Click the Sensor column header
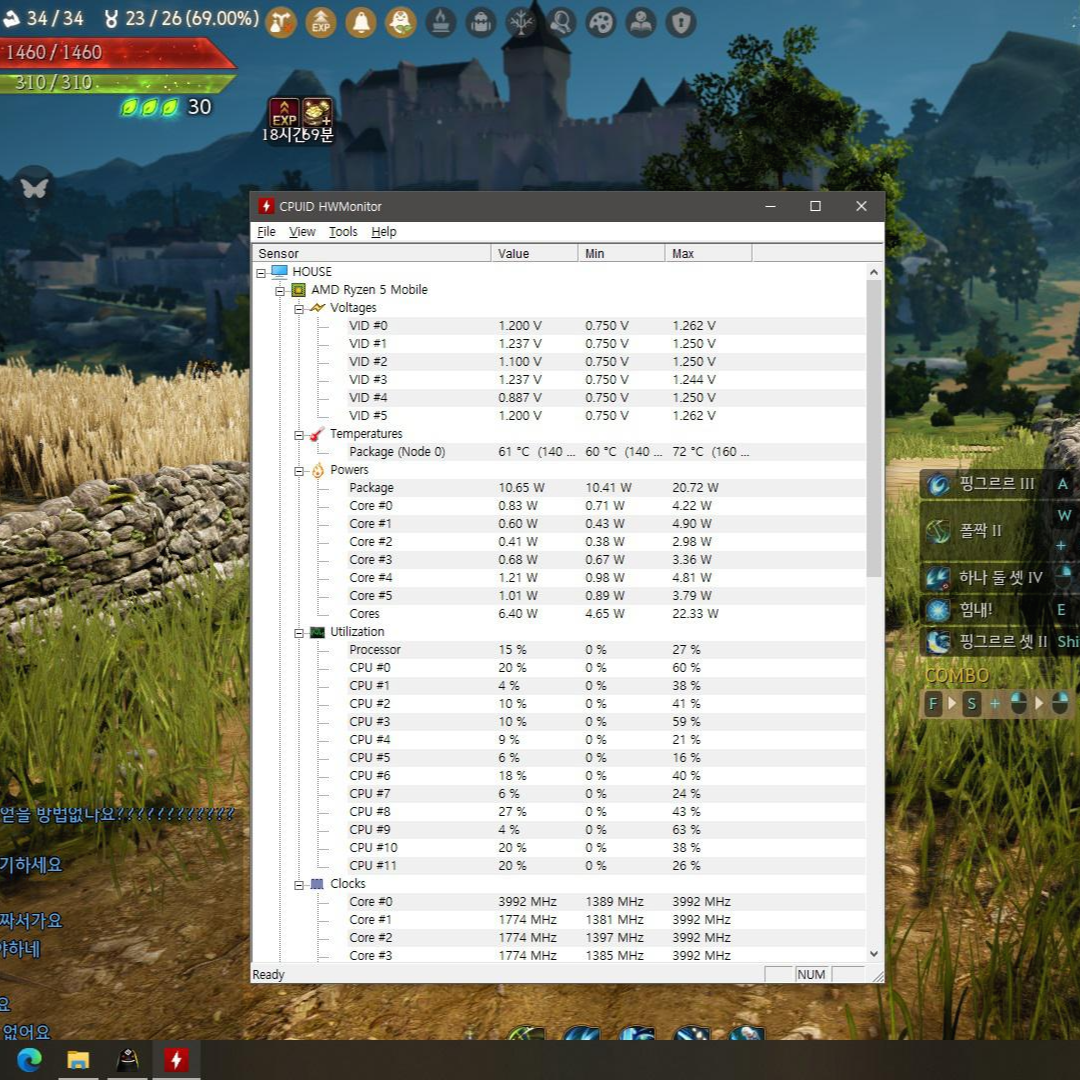Viewport: 1080px width, 1080px height. tap(372, 253)
